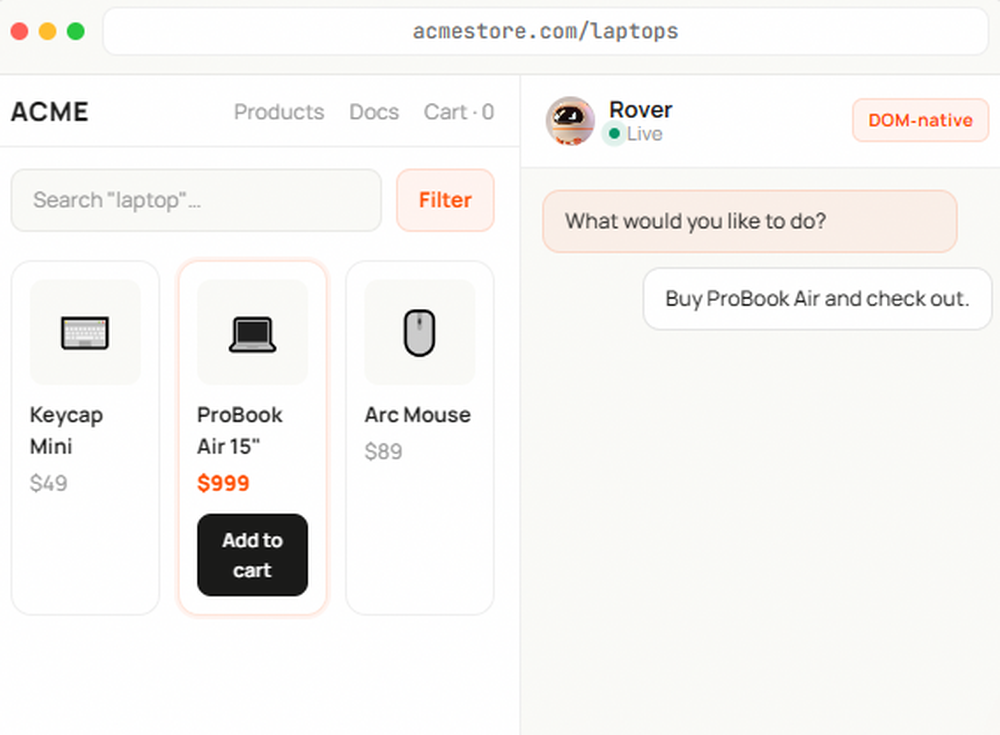Click the keyboard icon on Keycap Mini

[85, 332]
